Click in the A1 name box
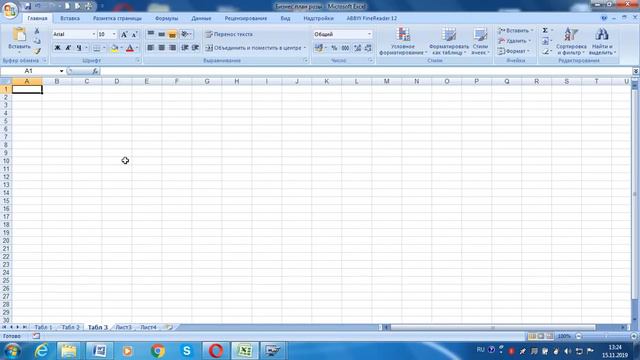The height and width of the screenshot is (360, 640). click(29, 71)
